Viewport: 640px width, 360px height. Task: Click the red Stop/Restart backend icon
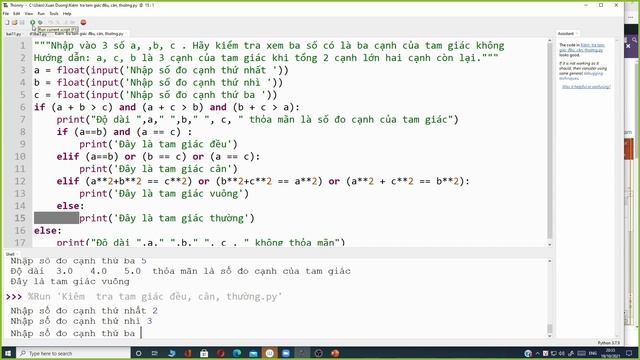pyautogui.click(x=83, y=22)
